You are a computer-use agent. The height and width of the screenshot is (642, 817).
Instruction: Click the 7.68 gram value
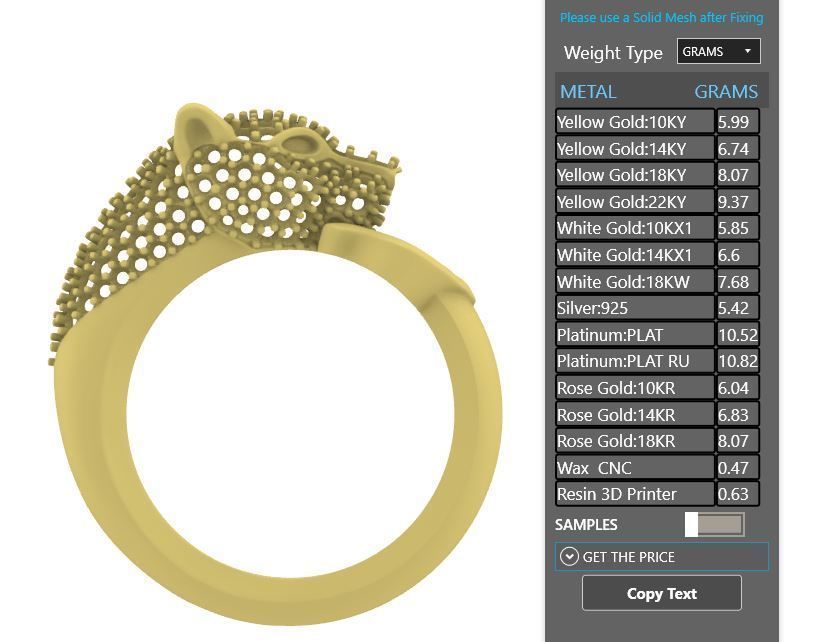738,281
